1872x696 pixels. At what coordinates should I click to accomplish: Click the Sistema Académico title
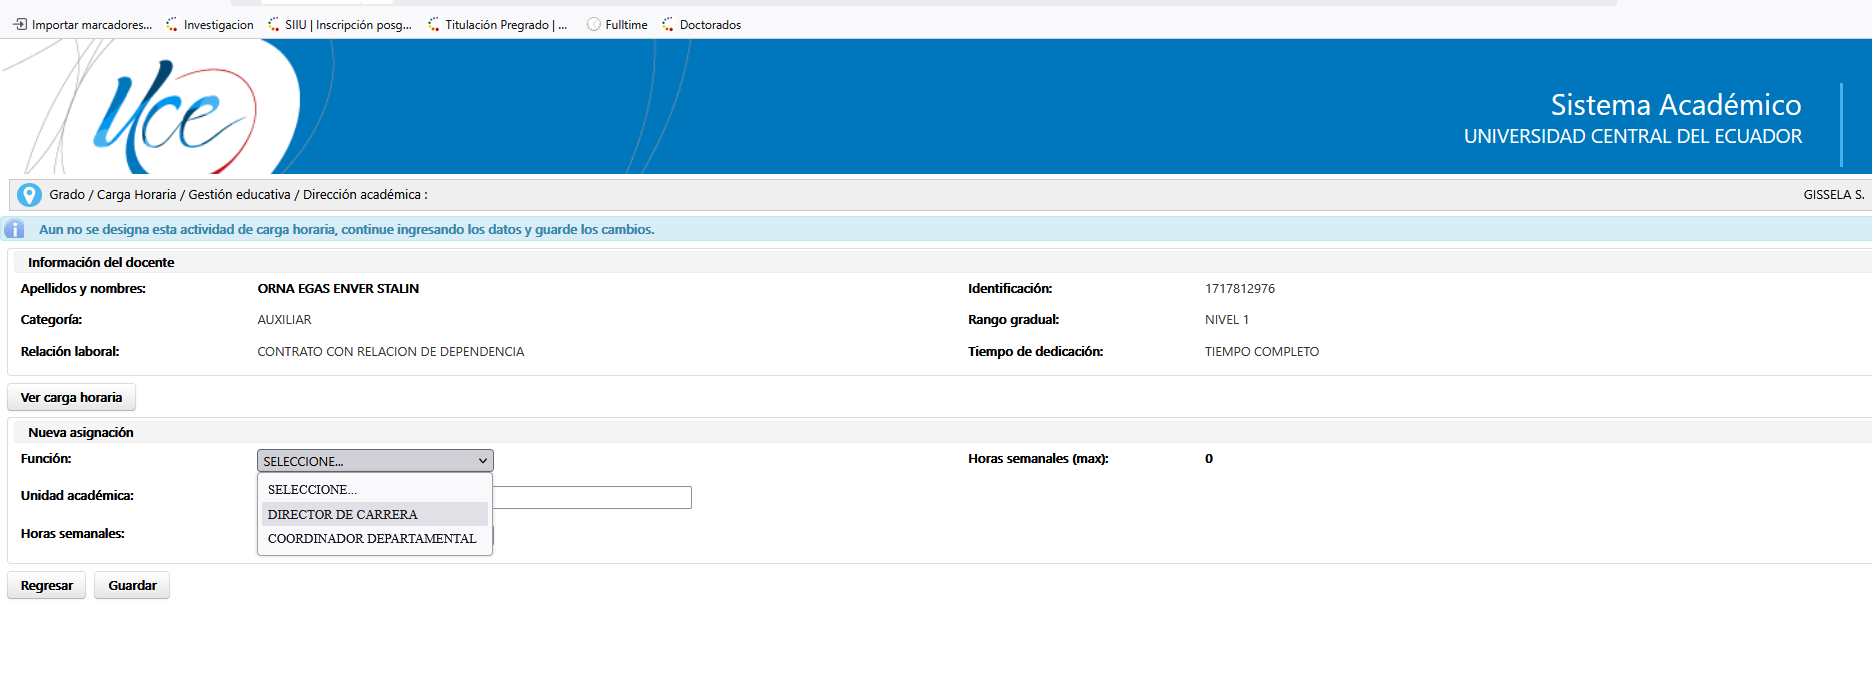point(1676,104)
